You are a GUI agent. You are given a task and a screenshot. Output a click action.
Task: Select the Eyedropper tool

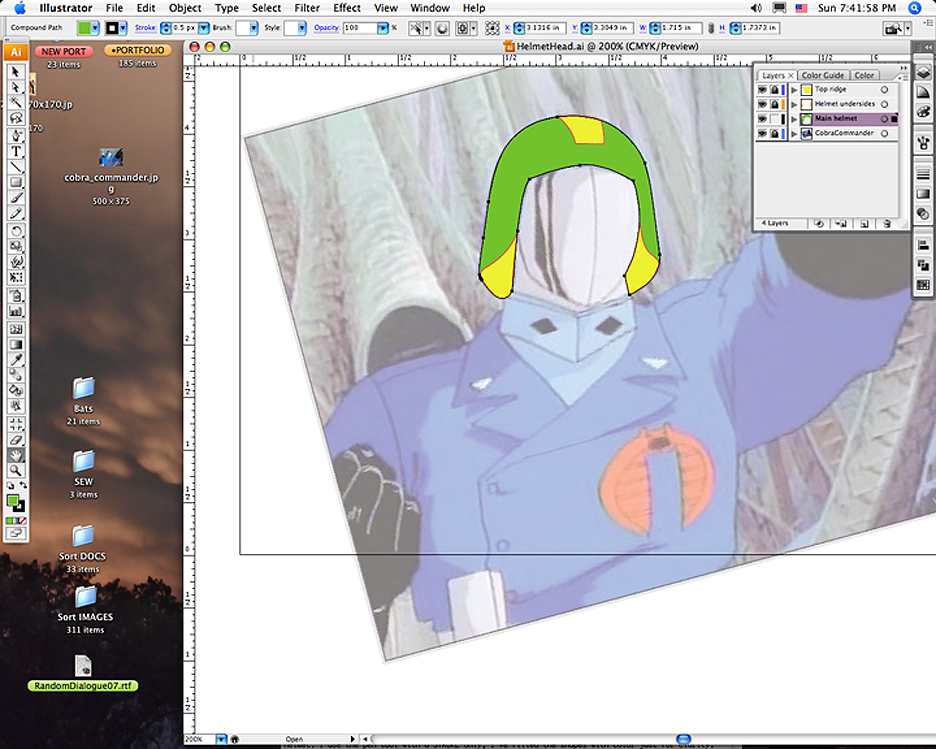point(16,360)
